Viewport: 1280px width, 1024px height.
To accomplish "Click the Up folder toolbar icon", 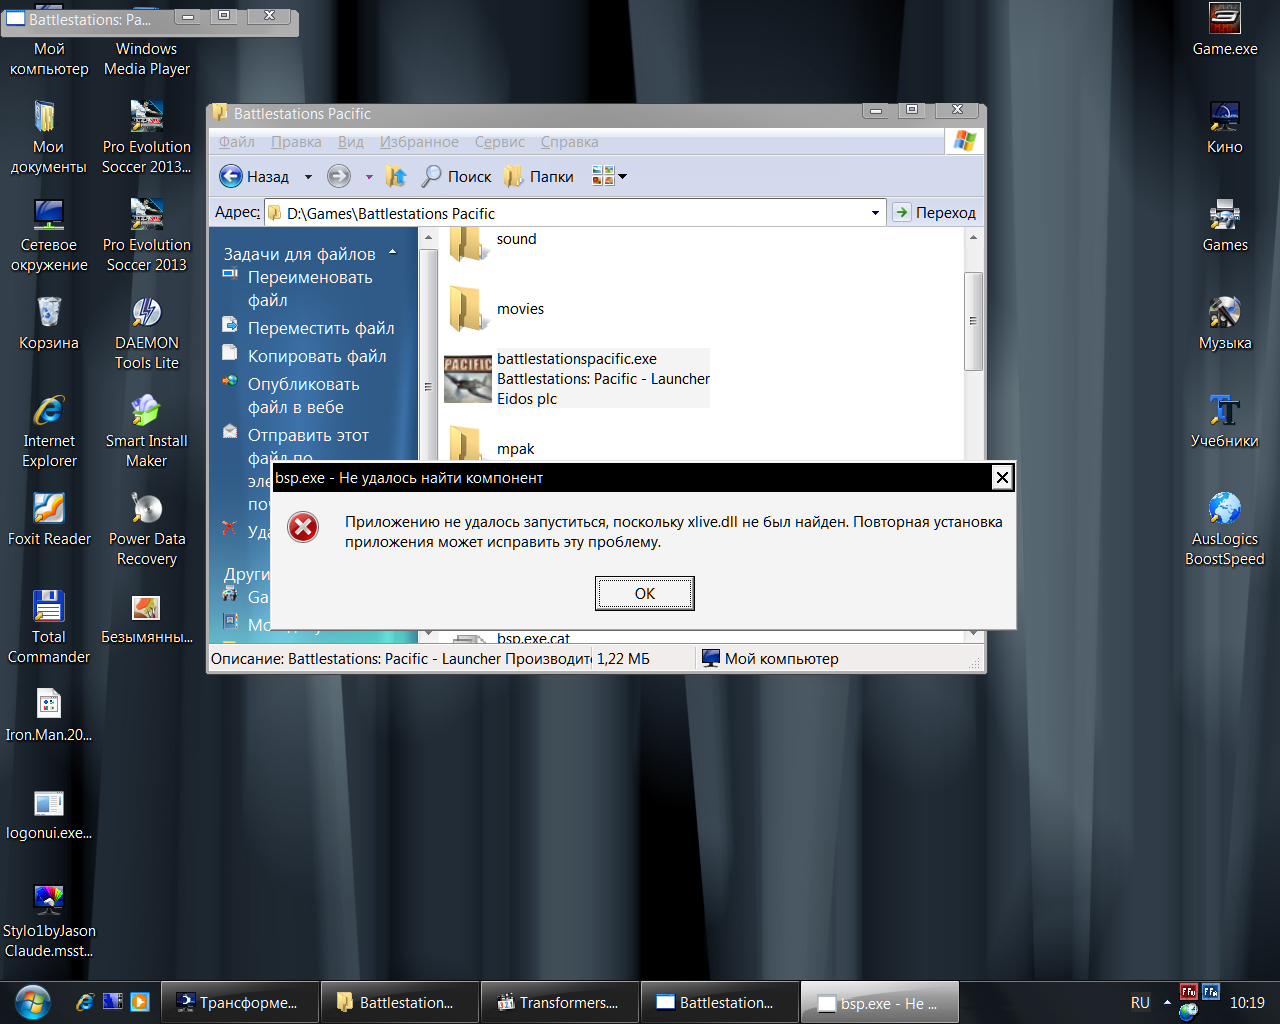I will [396, 176].
